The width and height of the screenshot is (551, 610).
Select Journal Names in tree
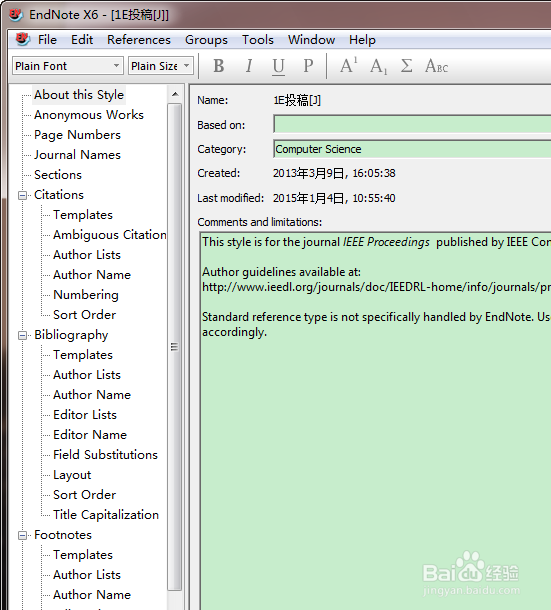[x=77, y=155]
